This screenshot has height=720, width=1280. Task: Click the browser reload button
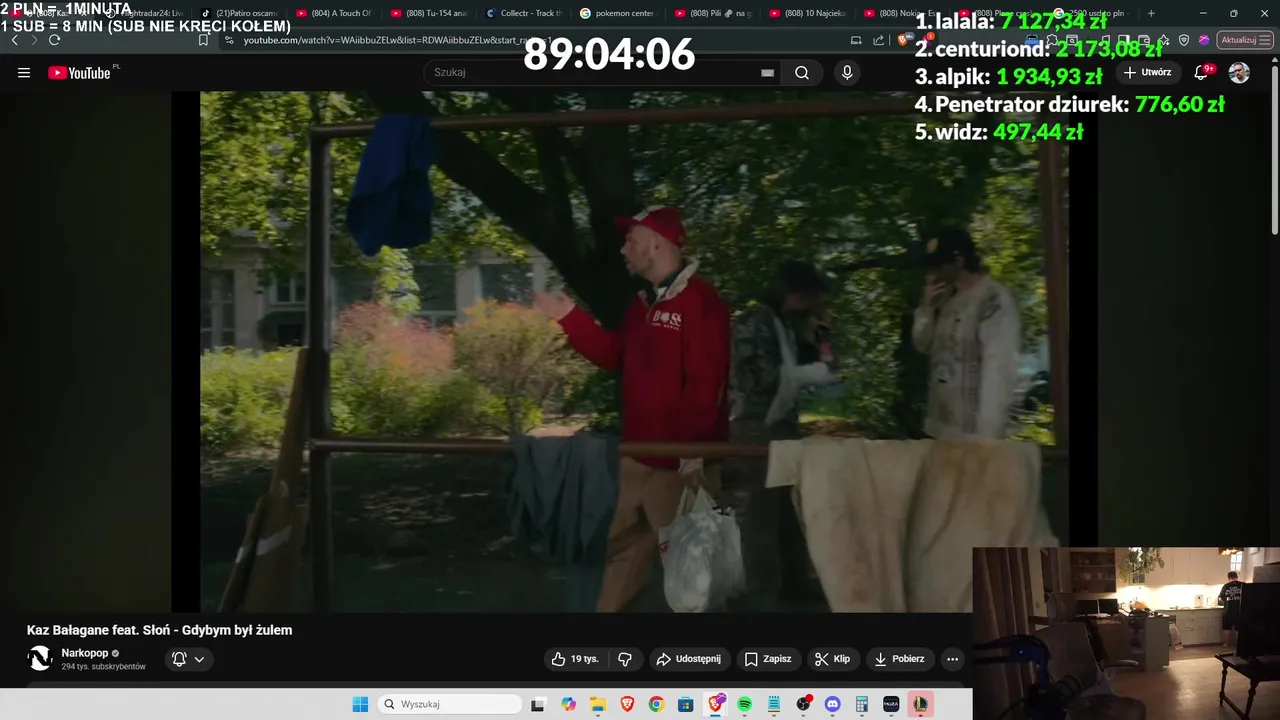click(x=54, y=40)
